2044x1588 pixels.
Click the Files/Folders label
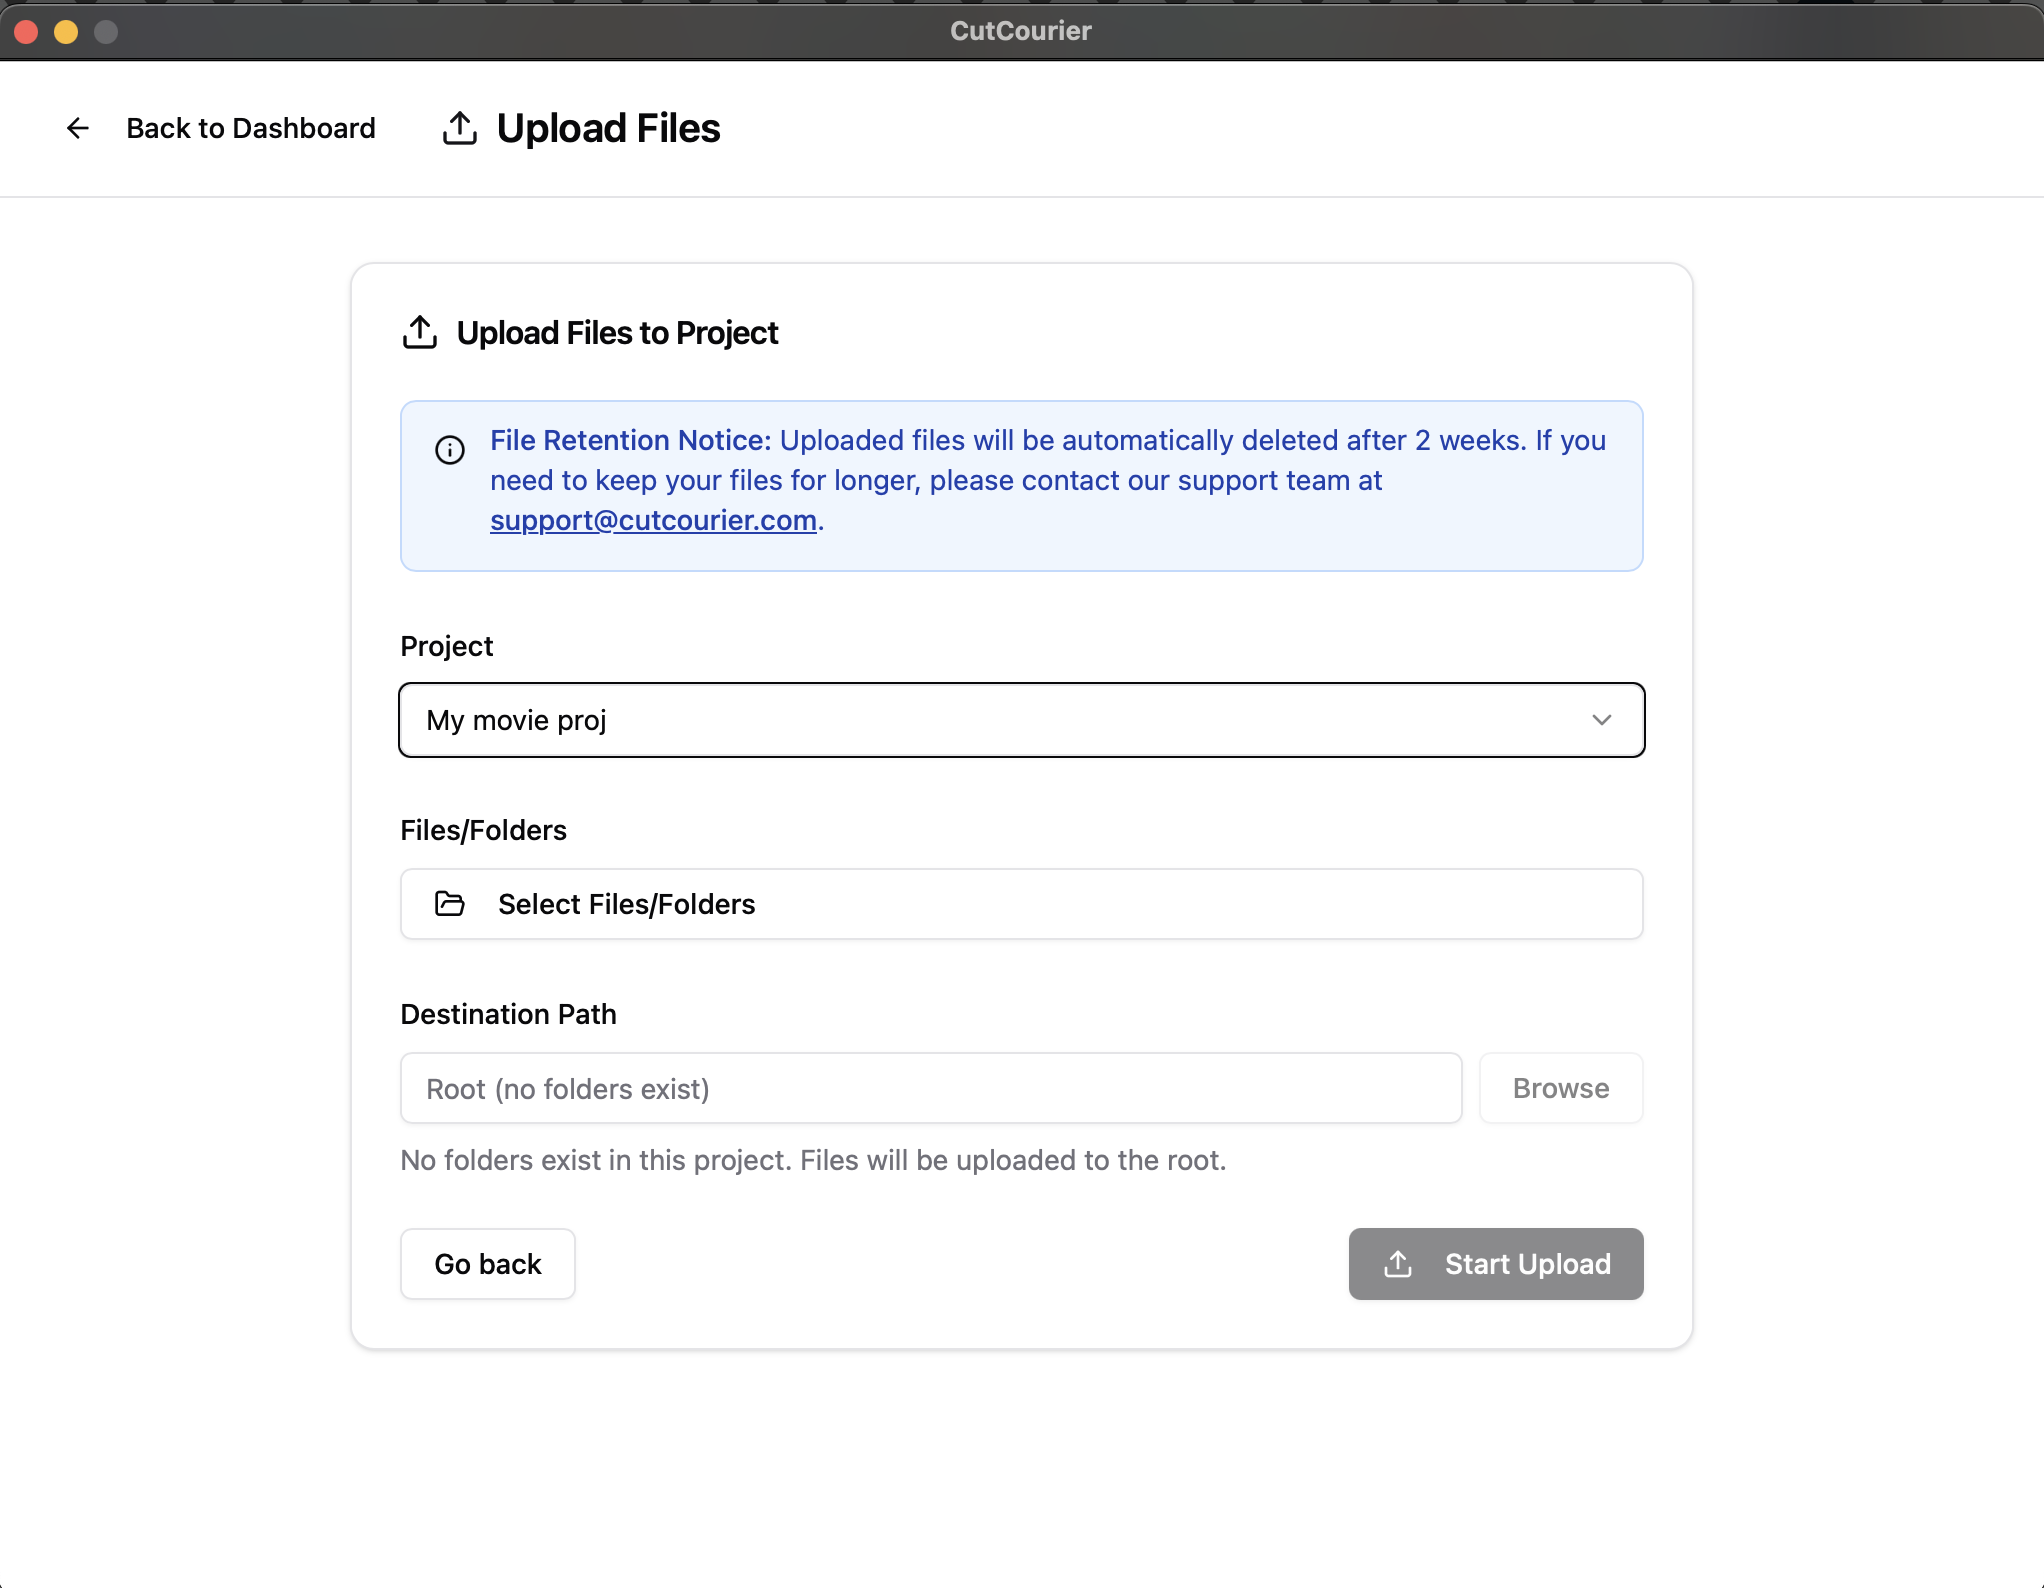point(483,830)
